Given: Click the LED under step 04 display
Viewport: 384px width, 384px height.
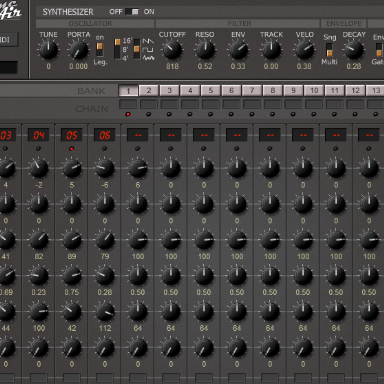Looking at the screenshot, I should 39,149.
